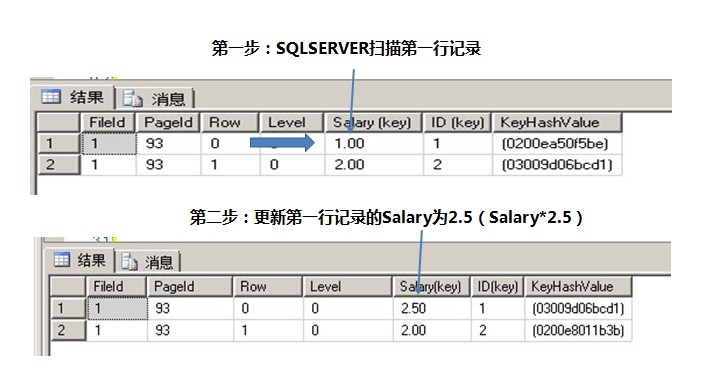Click Level 0 in row 2 of 第一步 grid

[x=292, y=165]
